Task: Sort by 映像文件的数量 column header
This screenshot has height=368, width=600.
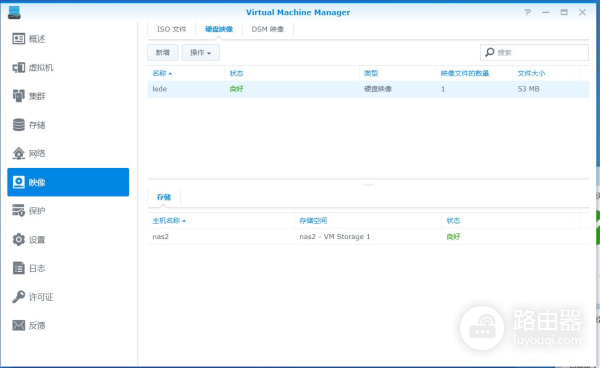Action: coord(474,73)
